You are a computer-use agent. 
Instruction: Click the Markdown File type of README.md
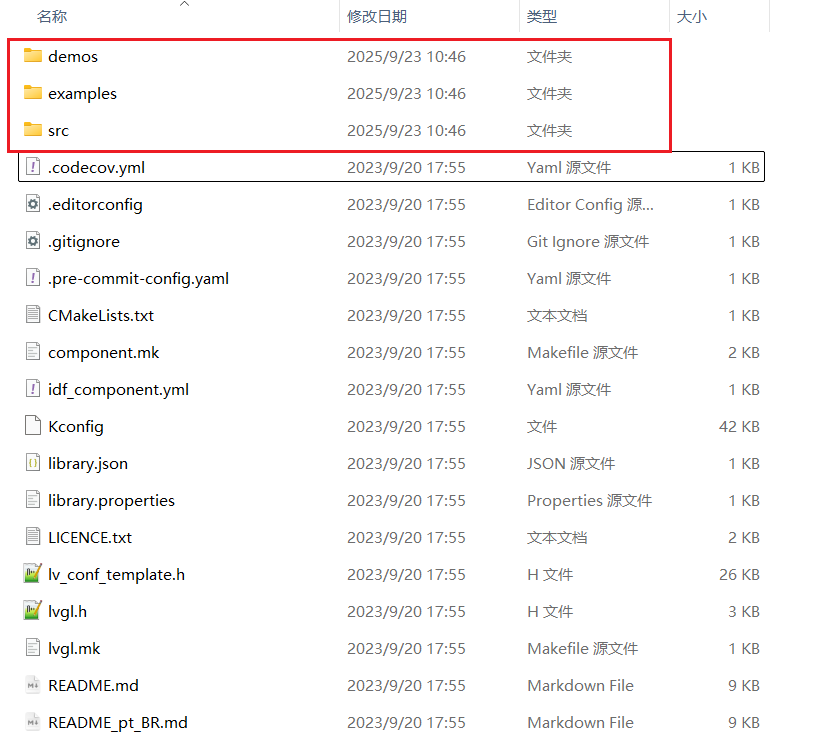580,686
